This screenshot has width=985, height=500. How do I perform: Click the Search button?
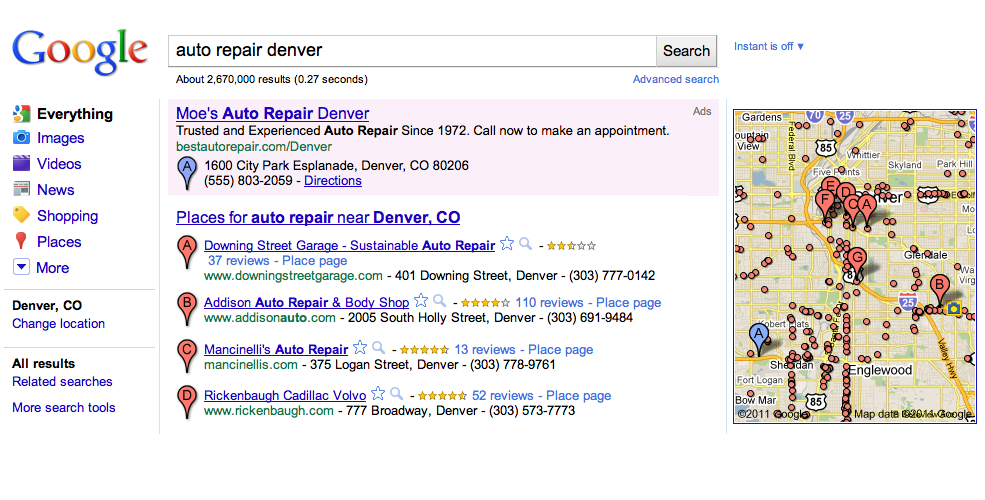[x=686, y=51]
